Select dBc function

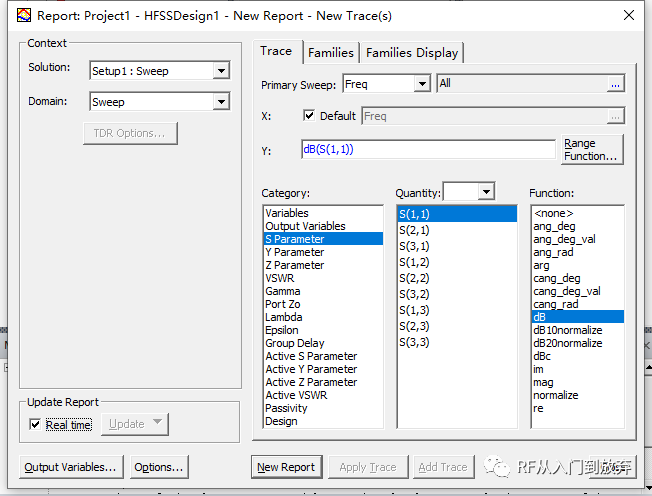[x=578, y=356]
